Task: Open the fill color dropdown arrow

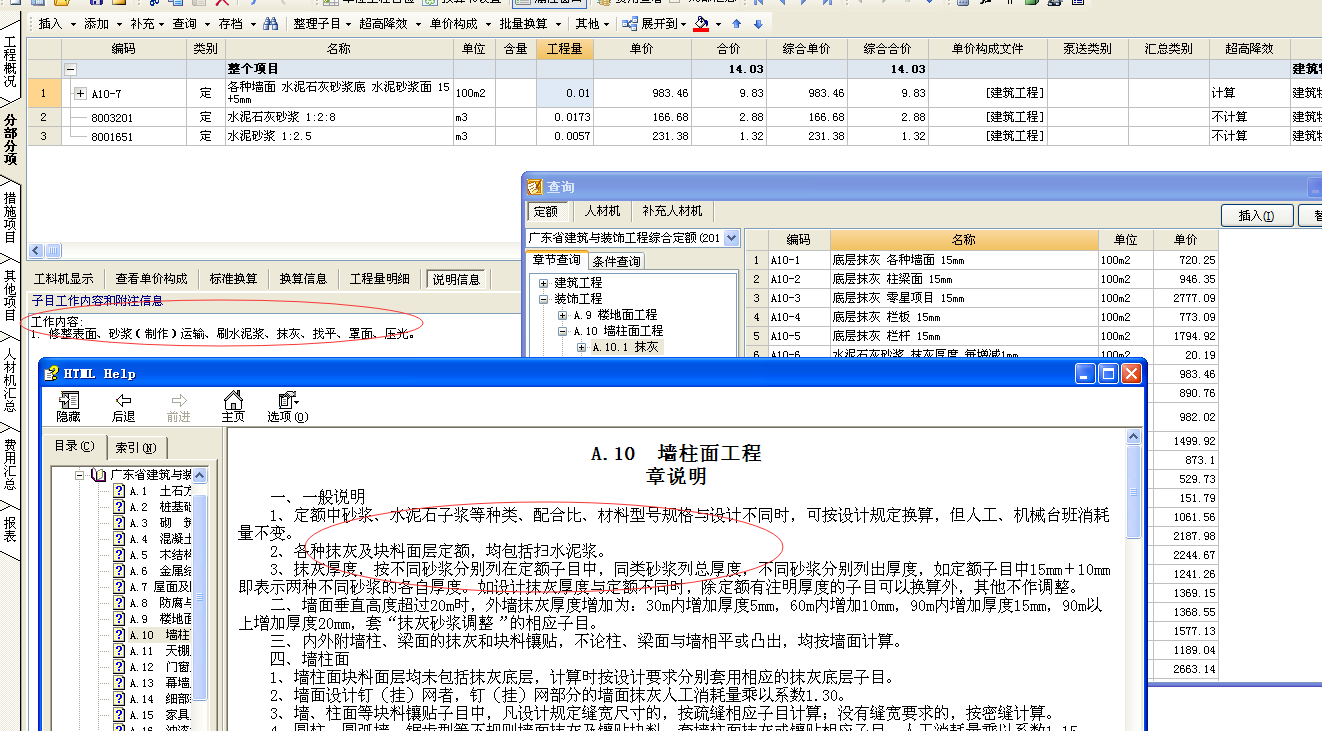Action: [718, 23]
